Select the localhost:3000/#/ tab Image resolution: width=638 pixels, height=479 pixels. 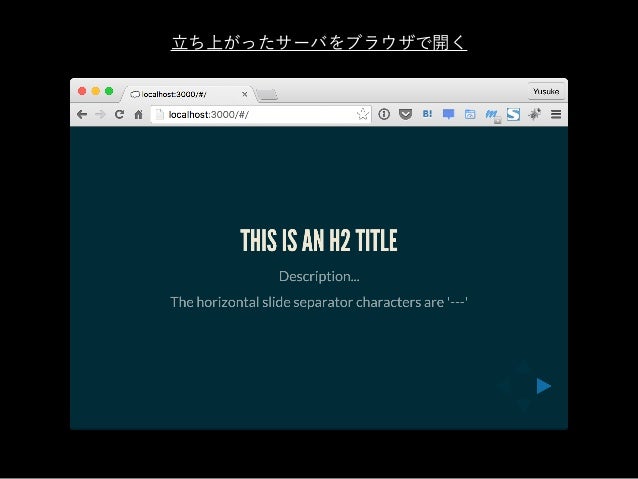tap(188, 94)
